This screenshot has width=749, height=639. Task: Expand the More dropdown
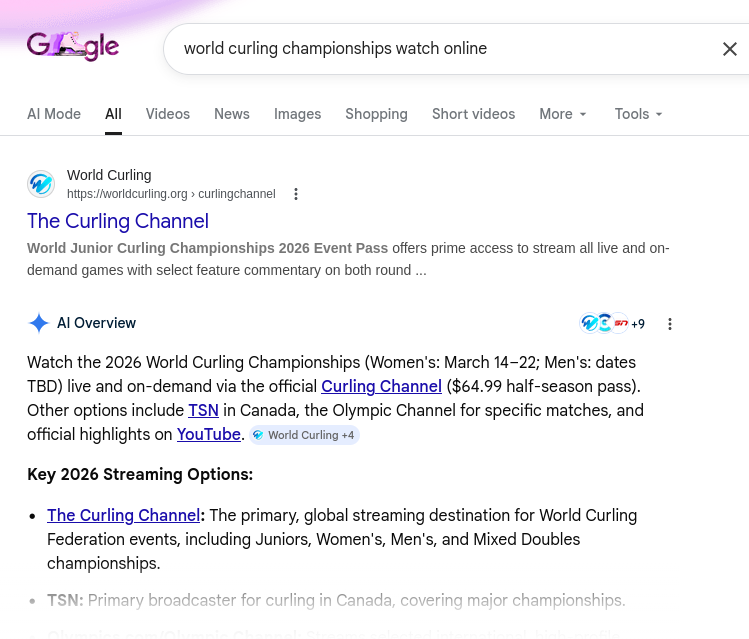coord(563,114)
